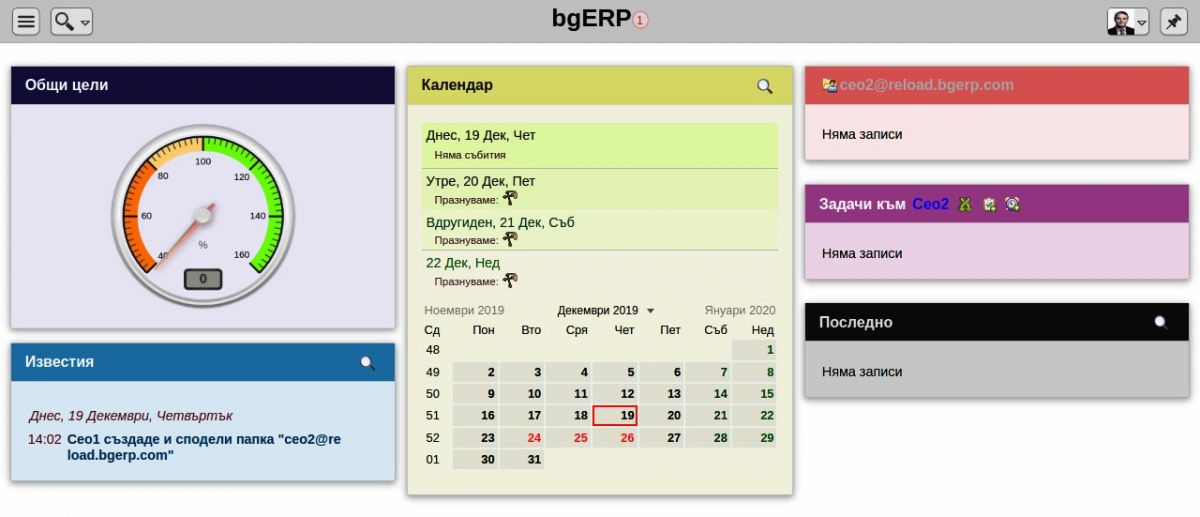Viewport: 1200px width, 517px height.
Task: Click Днес, 19 Декември, Четвъртък heading
Action: (x=131, y=416)
